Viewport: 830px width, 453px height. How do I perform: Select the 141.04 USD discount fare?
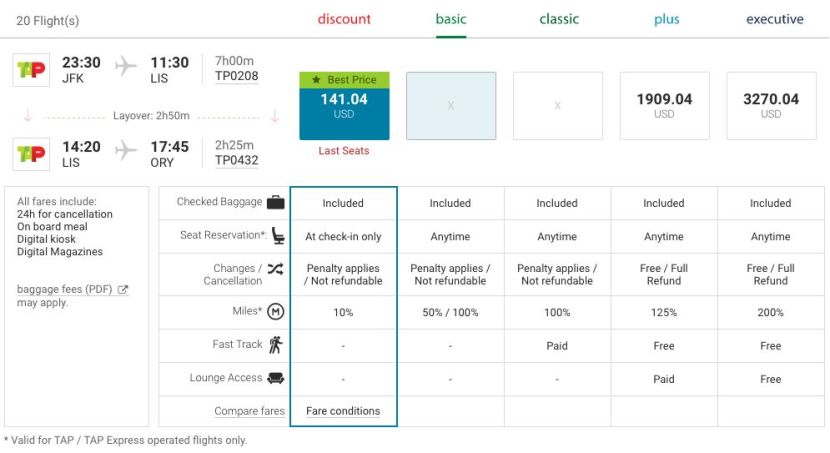pos(344,106)
